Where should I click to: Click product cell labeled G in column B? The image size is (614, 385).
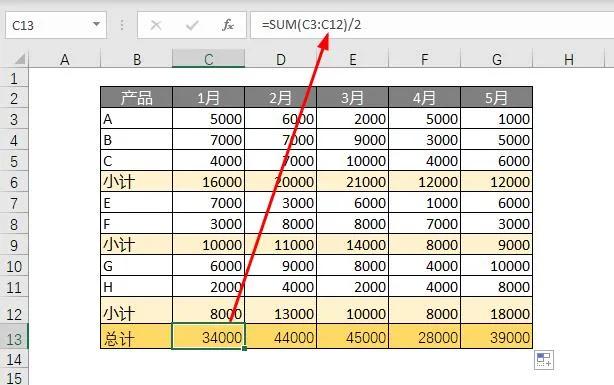pos(137,266)
